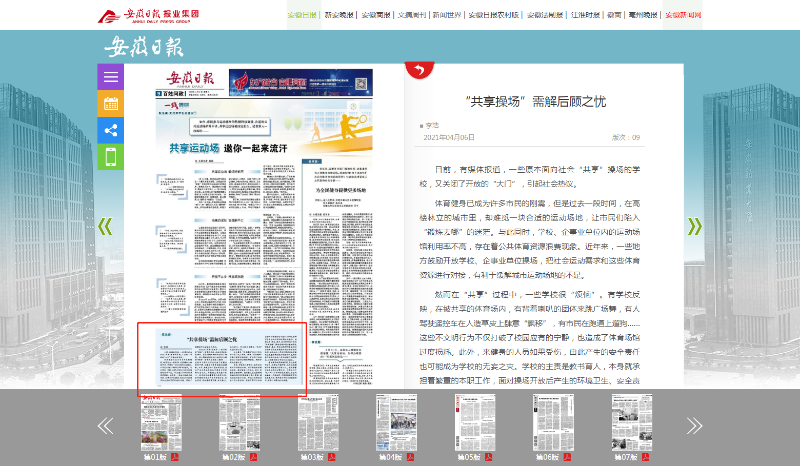The height and width of the screenshot is (466, 800).
Task: Move thumbnail strip right with white chevrons
Action: click(694, 425)
